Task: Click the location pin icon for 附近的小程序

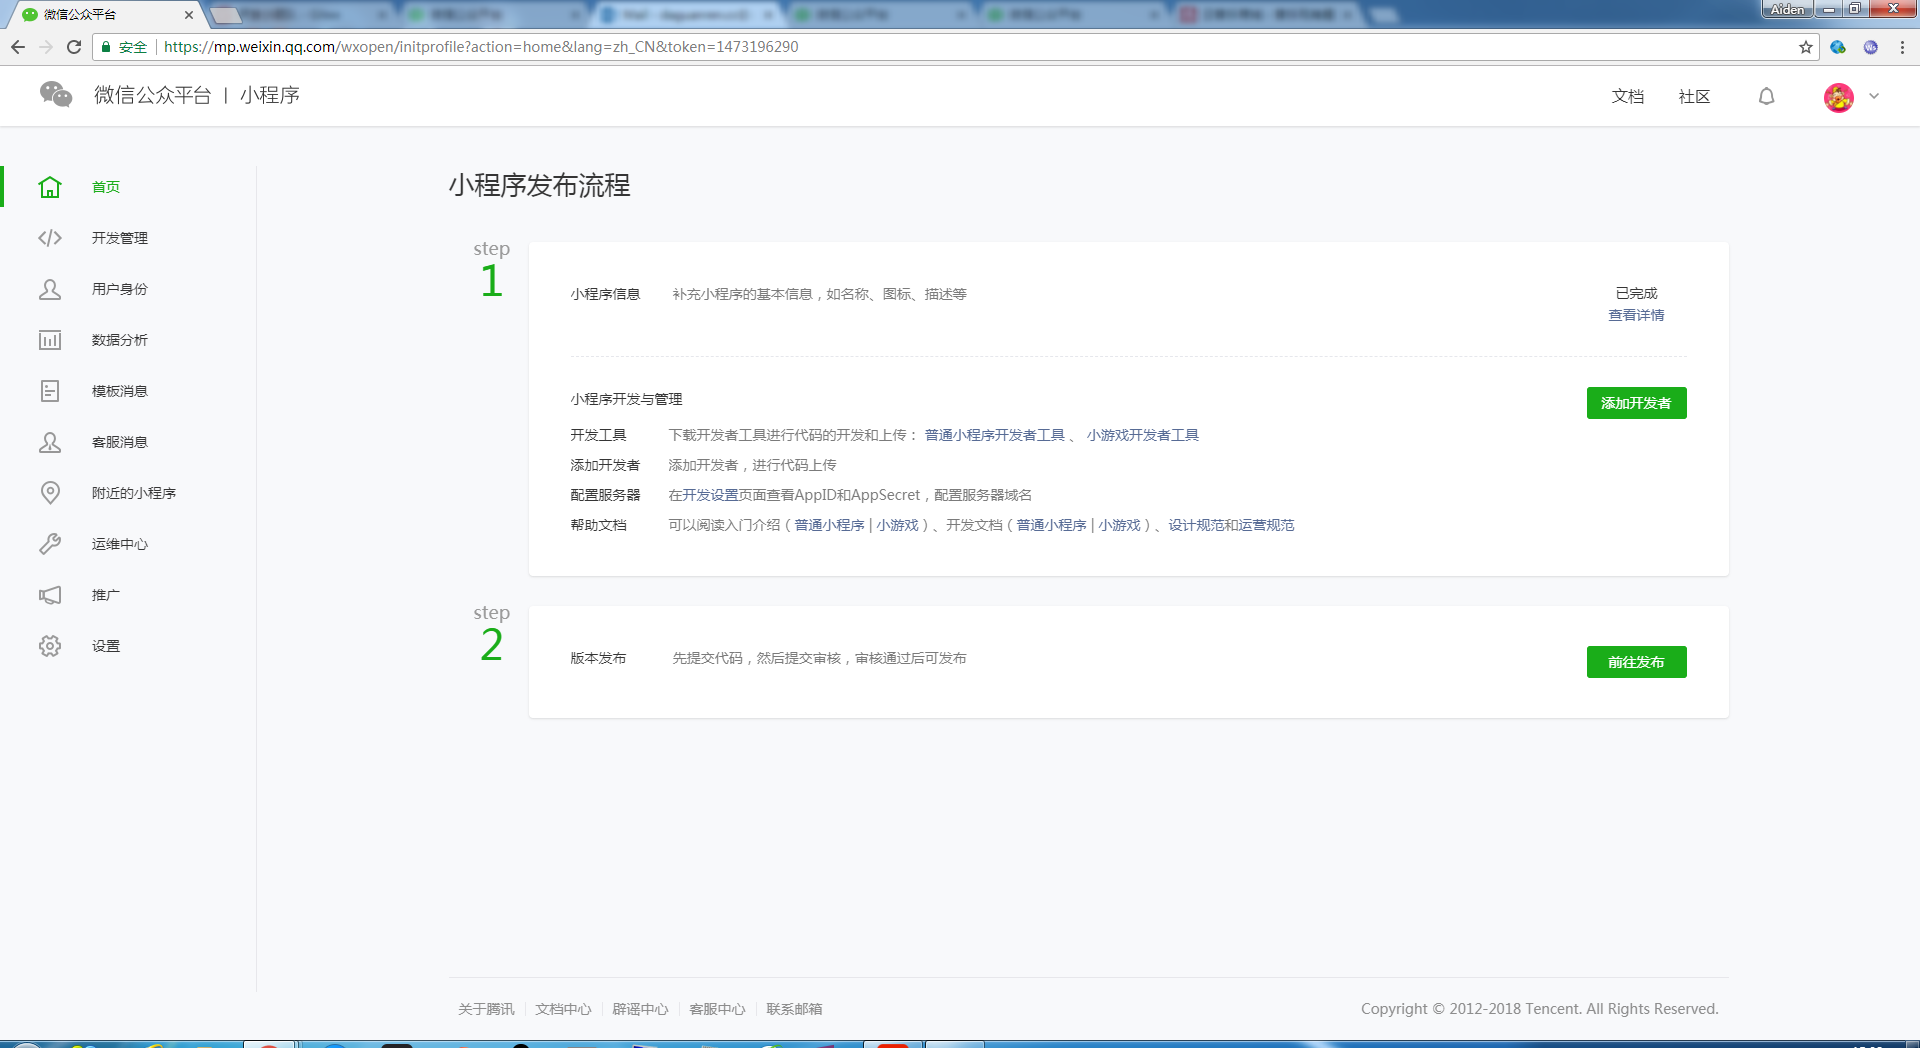Action: (50, 493)
